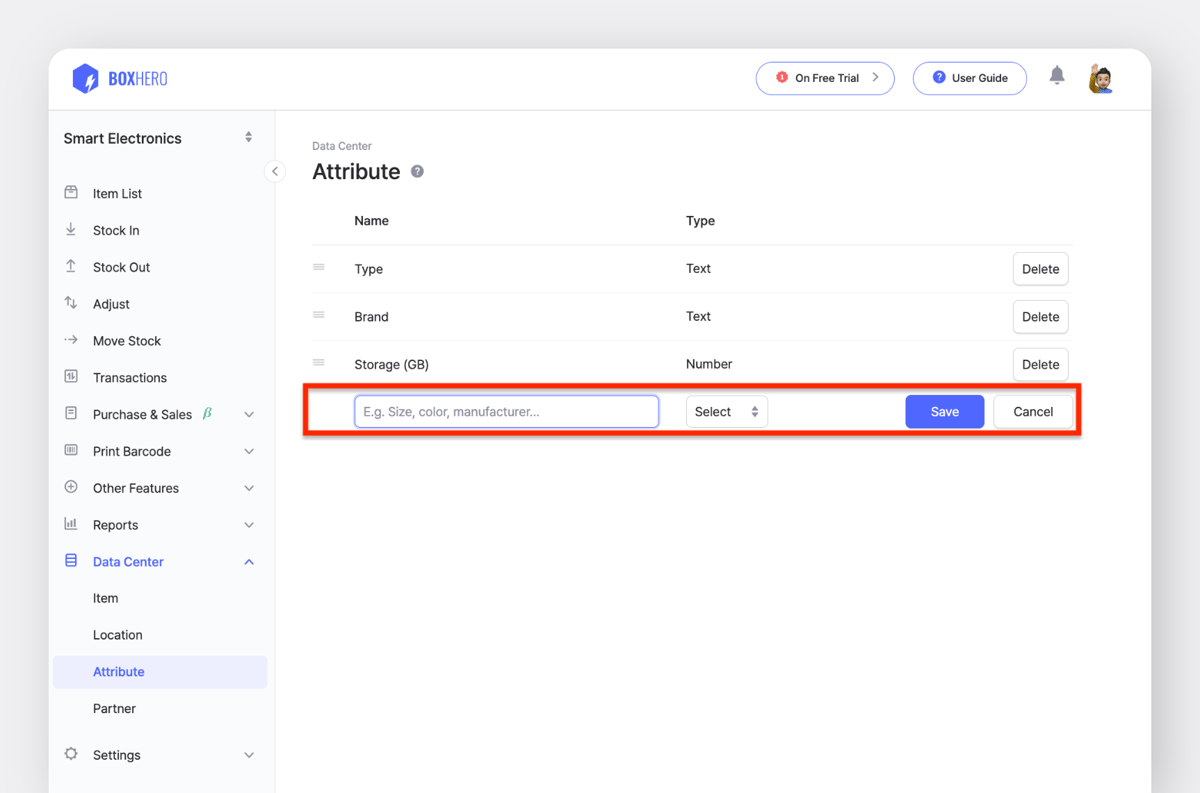The width and height of the screenshot is (1200, 793).
Task: Open the Smart Electronics team switcher
Action: pos(158,138)
